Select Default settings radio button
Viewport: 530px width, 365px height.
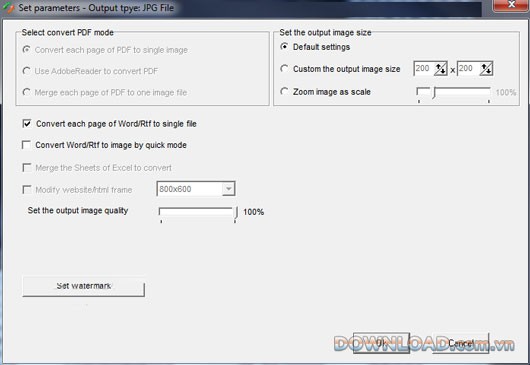coord(284,46)
